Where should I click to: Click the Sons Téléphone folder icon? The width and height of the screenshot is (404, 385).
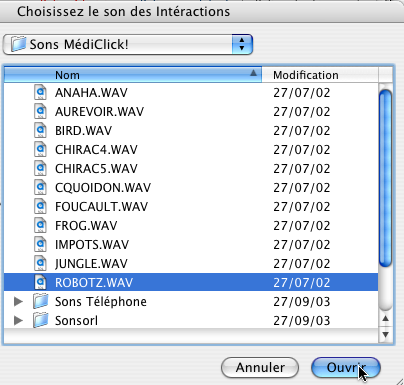41,301
